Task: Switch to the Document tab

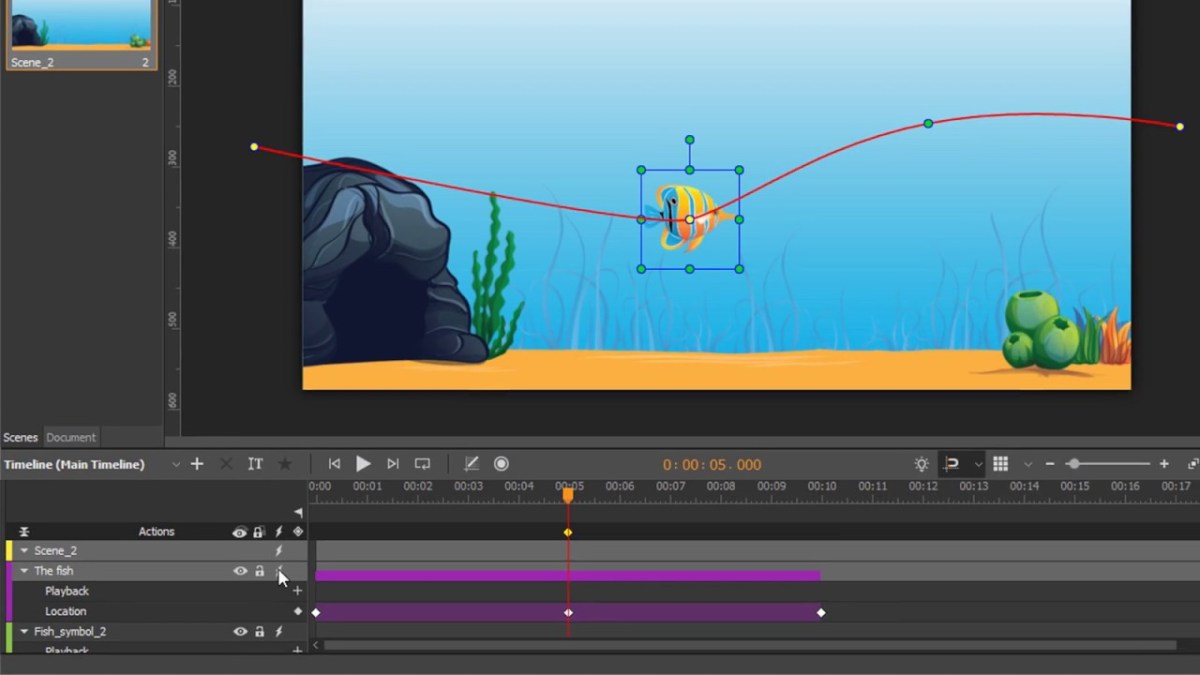Action: 71,437
